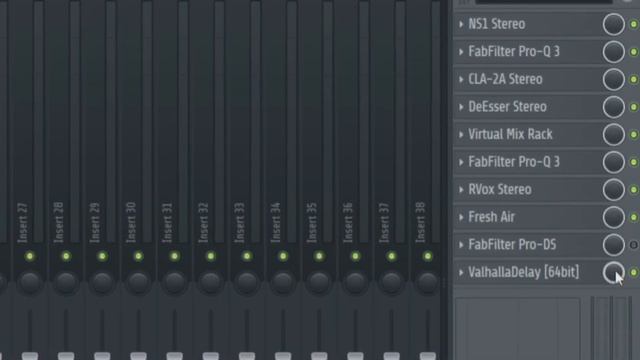640x360 pixels.
Task: Click the RVox Stereo mix level knob
Action: (x=613, y=190)
